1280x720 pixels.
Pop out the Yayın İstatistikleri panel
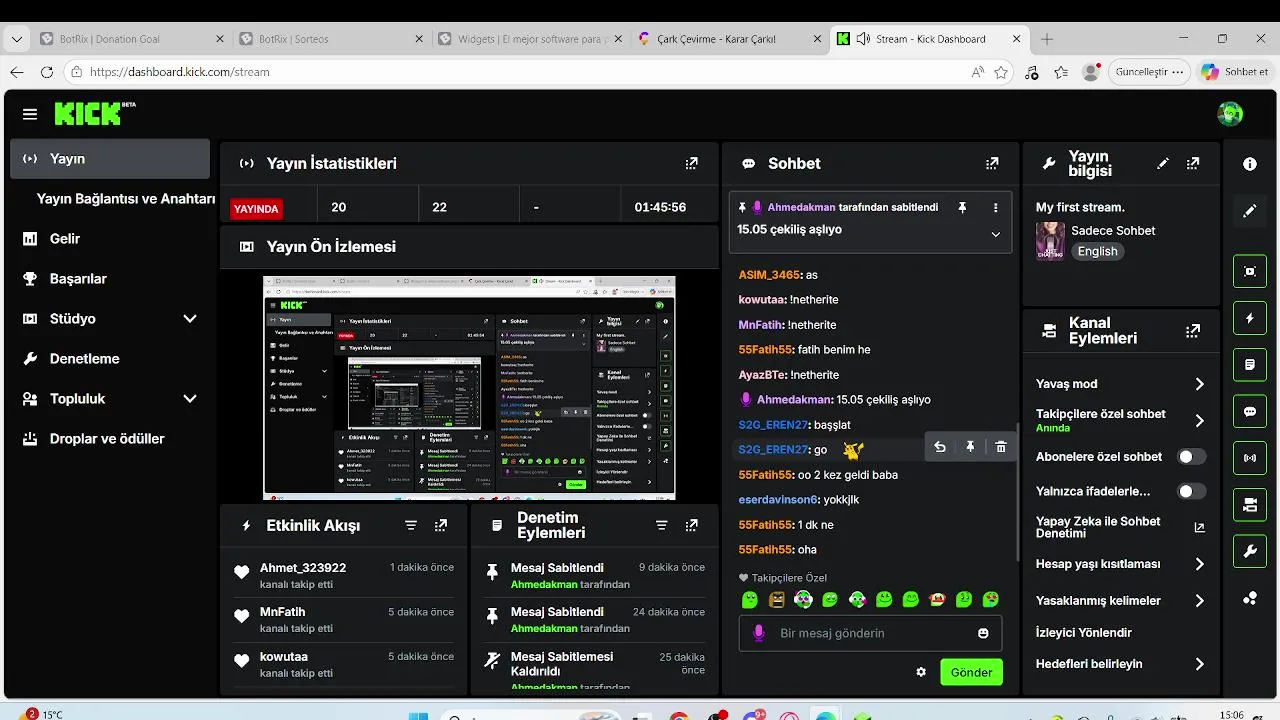[x=691, y=163]
